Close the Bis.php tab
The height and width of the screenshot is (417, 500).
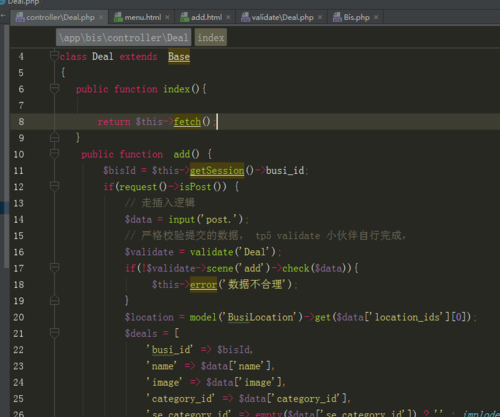point(376,17)
